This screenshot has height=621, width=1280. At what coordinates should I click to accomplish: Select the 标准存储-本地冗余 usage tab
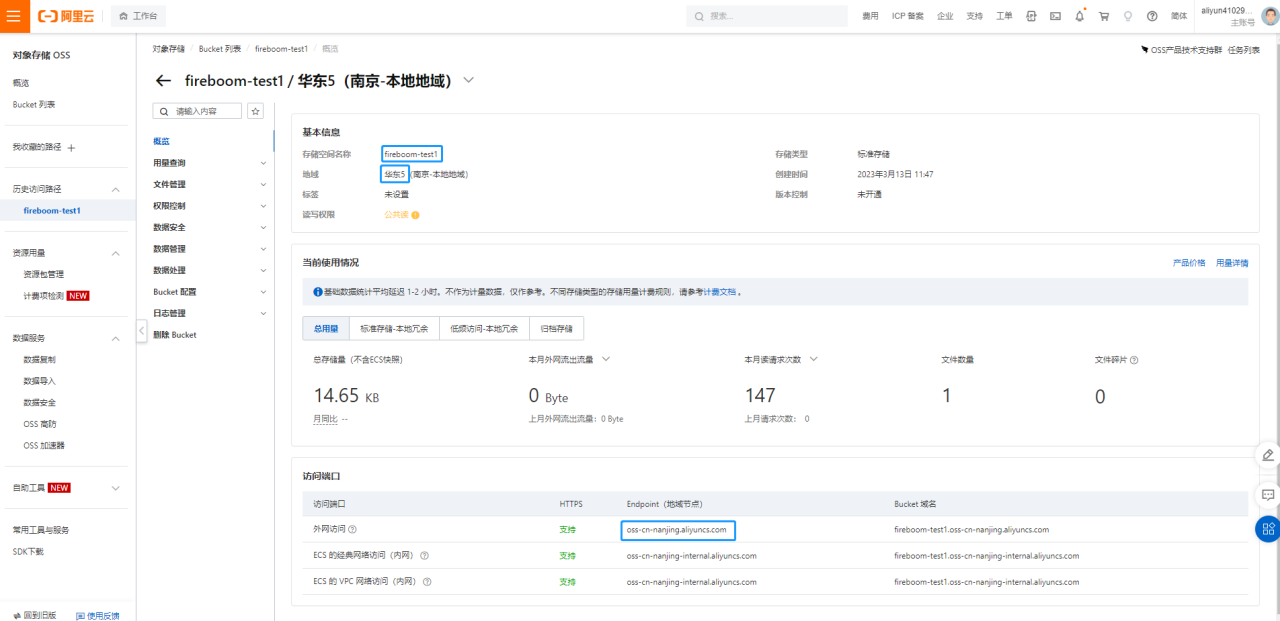394,328
